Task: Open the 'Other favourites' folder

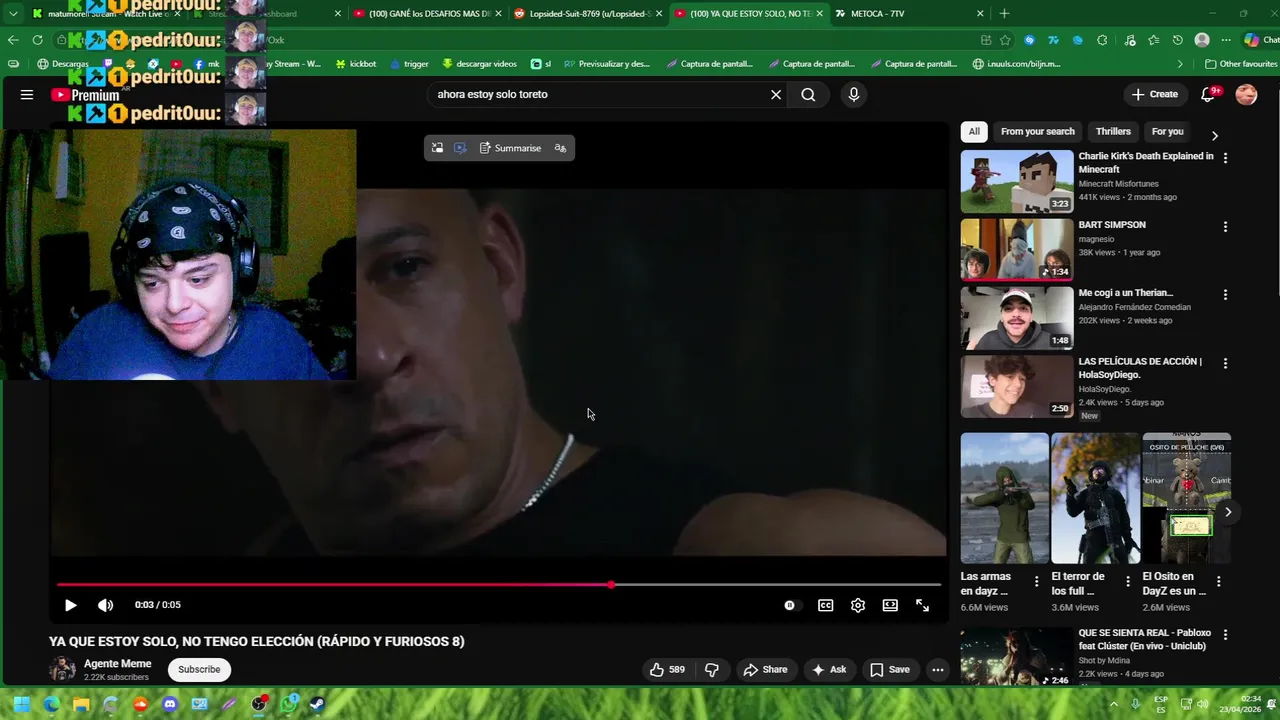Action: coord(1240,64)
